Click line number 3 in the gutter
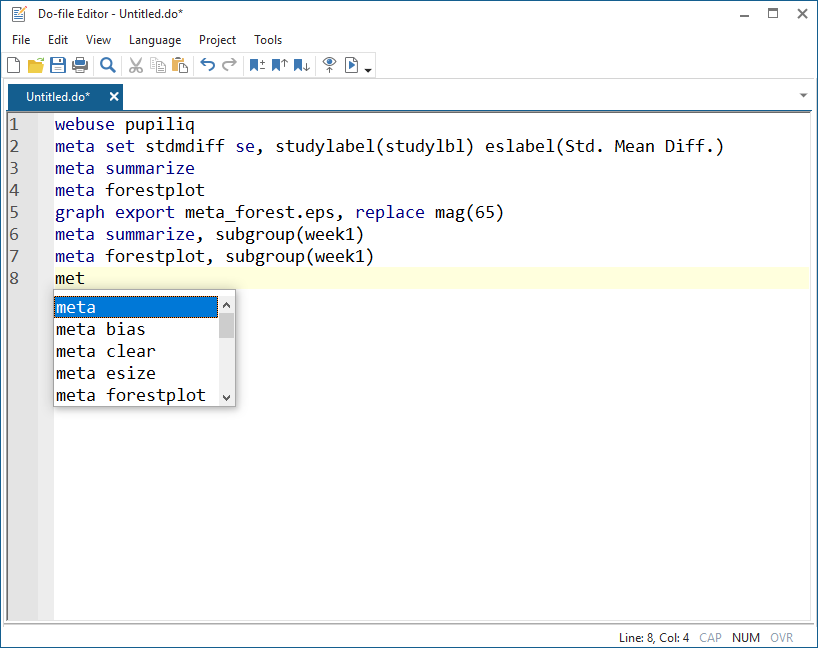The width and height of the screenshot is (818, 648). pyautogui.click(x=14, y=168)
